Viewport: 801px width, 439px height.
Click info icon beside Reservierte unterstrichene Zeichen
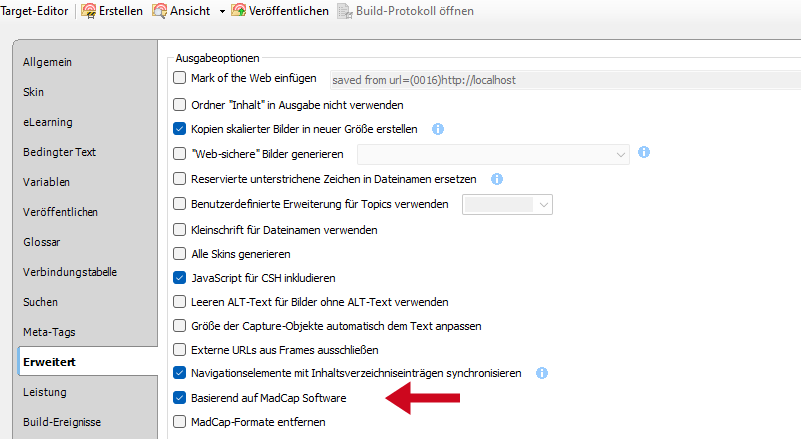pos(496,179)
